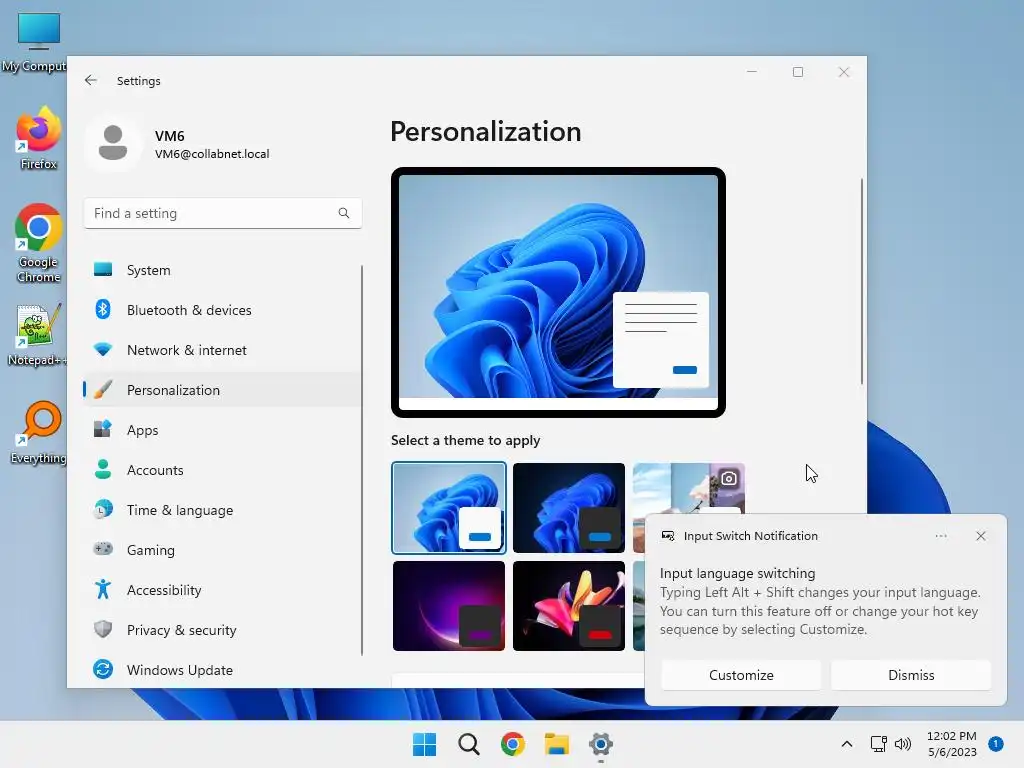The image size is (1024, 768).
Task: Click the Network wifi icon in sidebar
Action: pos(103,349)
